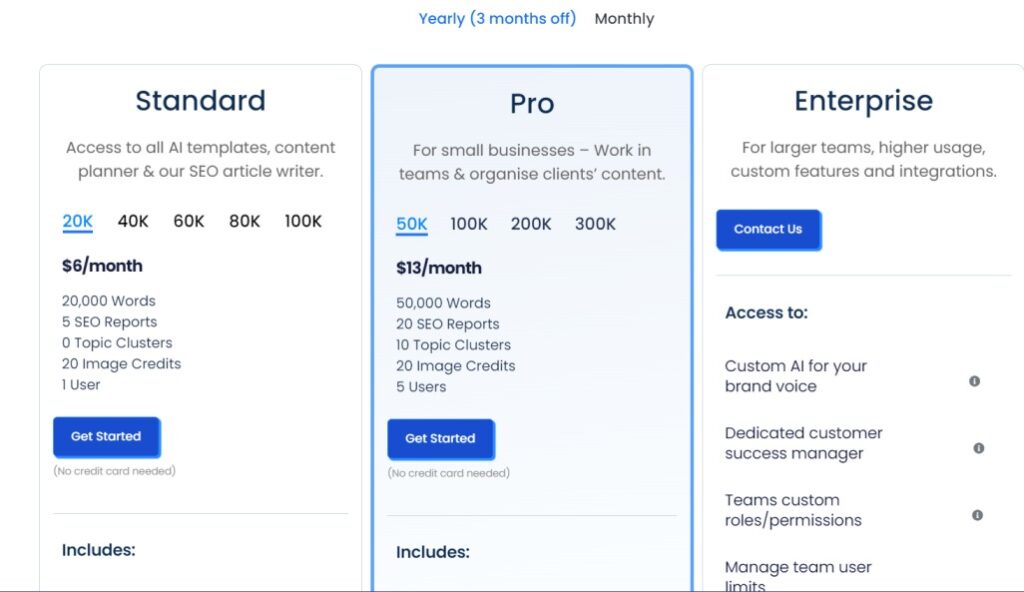Click Contact Us in the Enterprise column
The image size is (1024, 592).
[x=769, y=229]
